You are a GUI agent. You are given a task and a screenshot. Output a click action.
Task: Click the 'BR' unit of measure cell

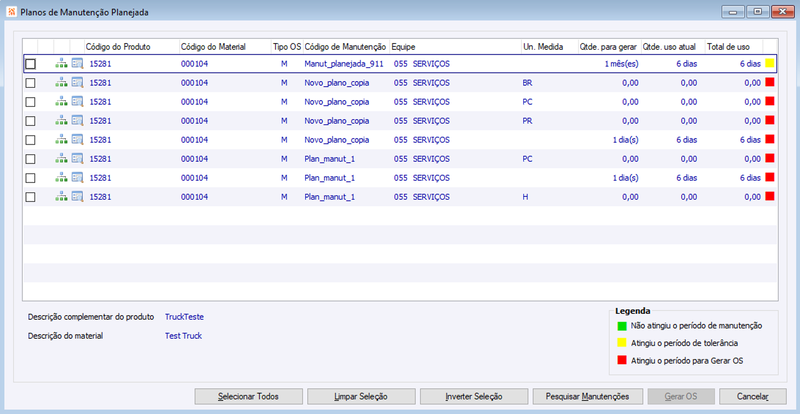pyautogui.click(x=527, y=83)
